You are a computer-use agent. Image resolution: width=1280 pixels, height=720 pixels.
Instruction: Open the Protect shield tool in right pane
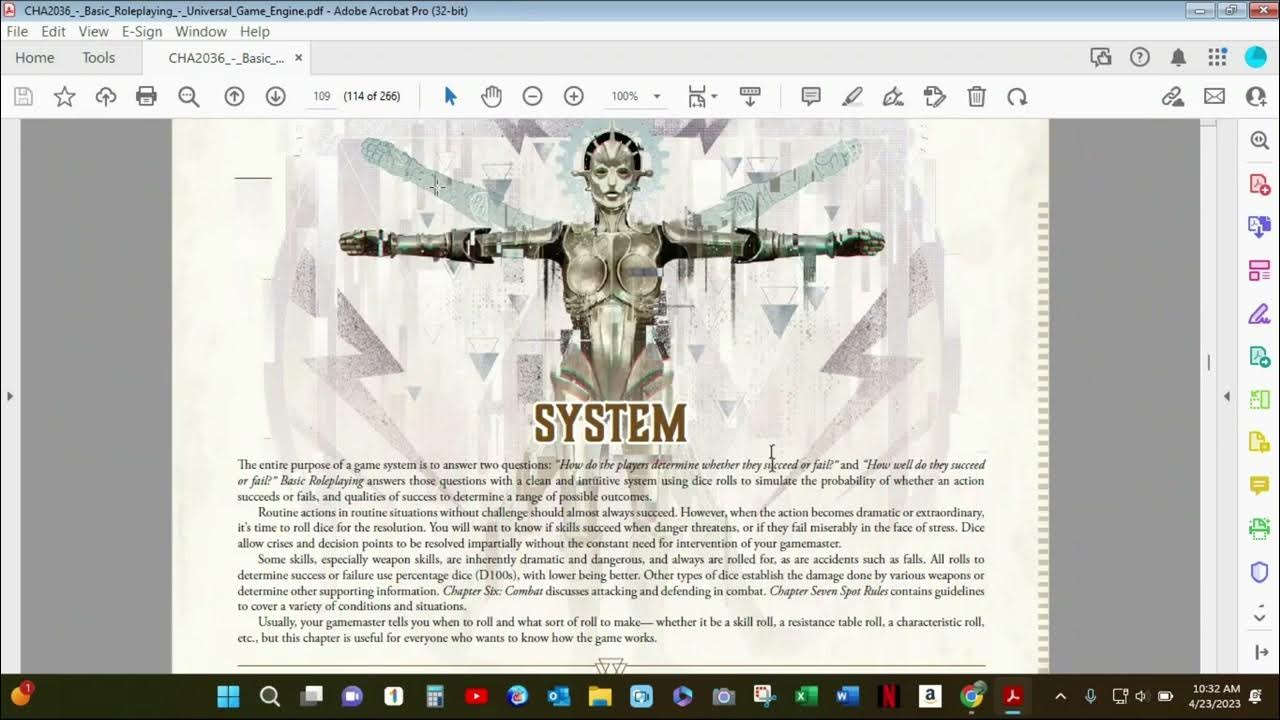(1259, 572)
